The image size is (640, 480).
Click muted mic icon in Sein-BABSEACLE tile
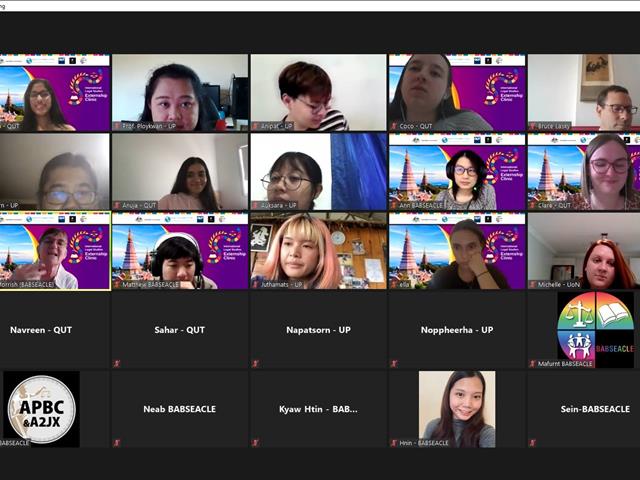[x=533, y=442]
